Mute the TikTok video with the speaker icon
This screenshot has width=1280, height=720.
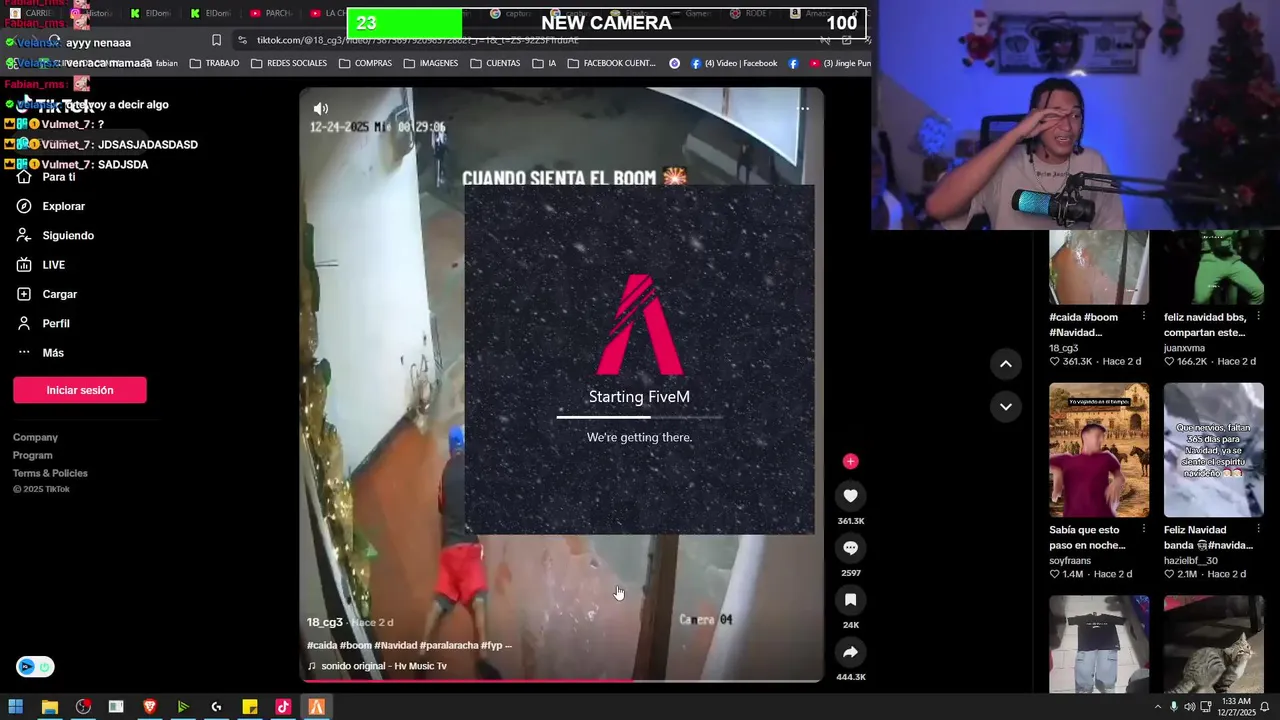(x=320, y=108)
